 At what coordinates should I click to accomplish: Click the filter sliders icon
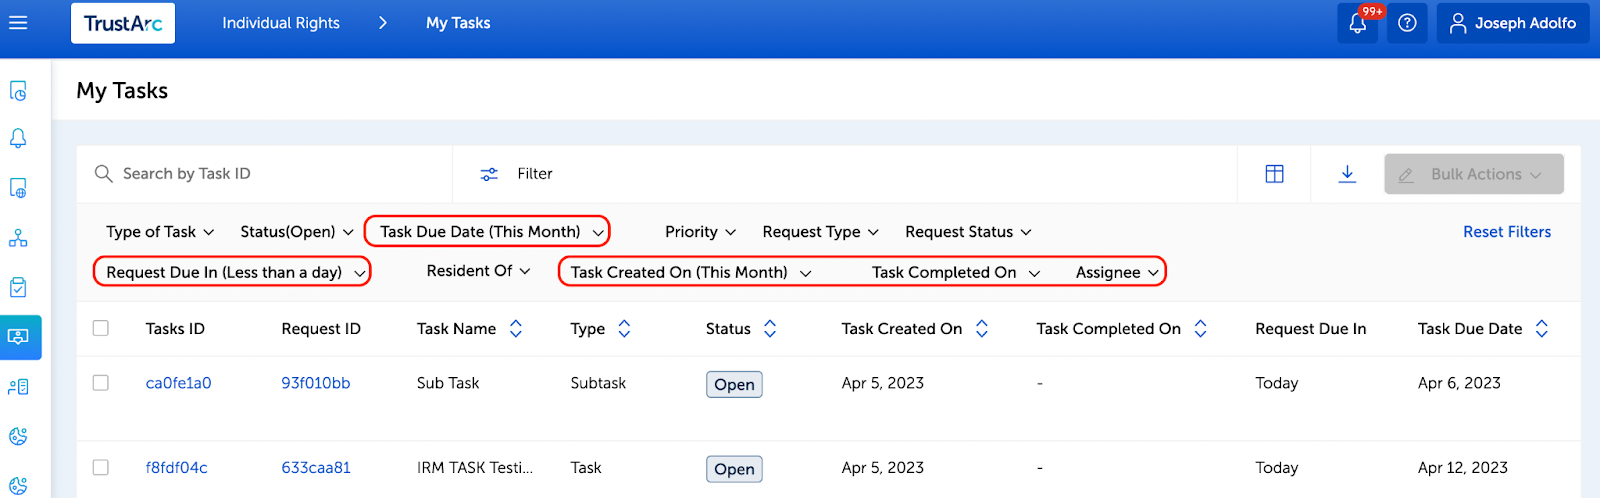click(x=489, y=174)
